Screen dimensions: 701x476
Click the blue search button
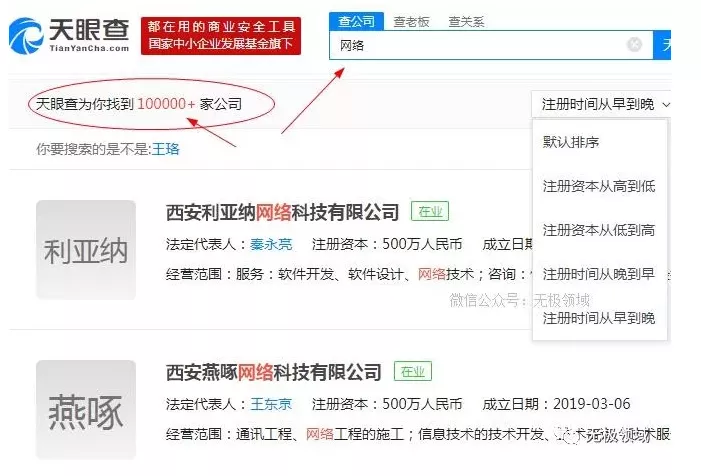[x=662, y=45]
